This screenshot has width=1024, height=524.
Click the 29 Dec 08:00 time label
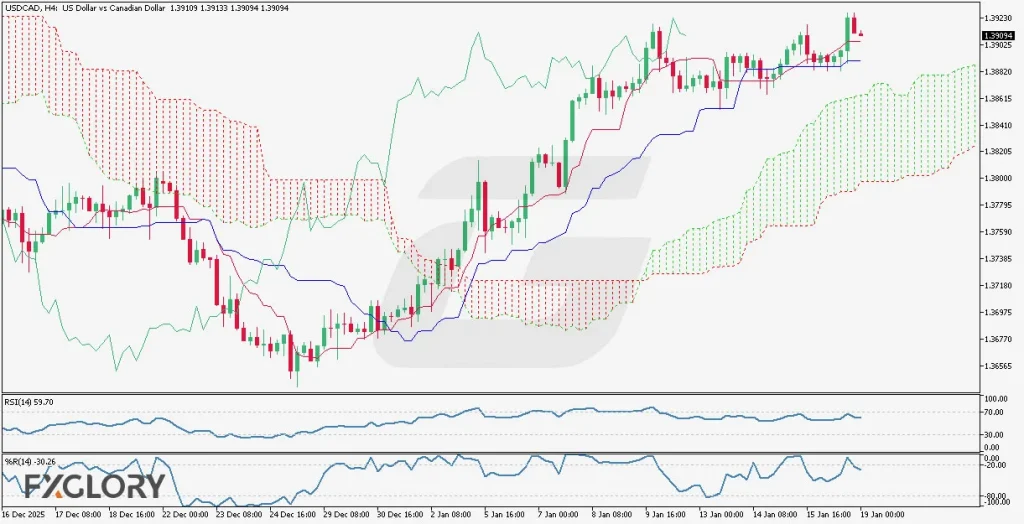pos(344,515)
